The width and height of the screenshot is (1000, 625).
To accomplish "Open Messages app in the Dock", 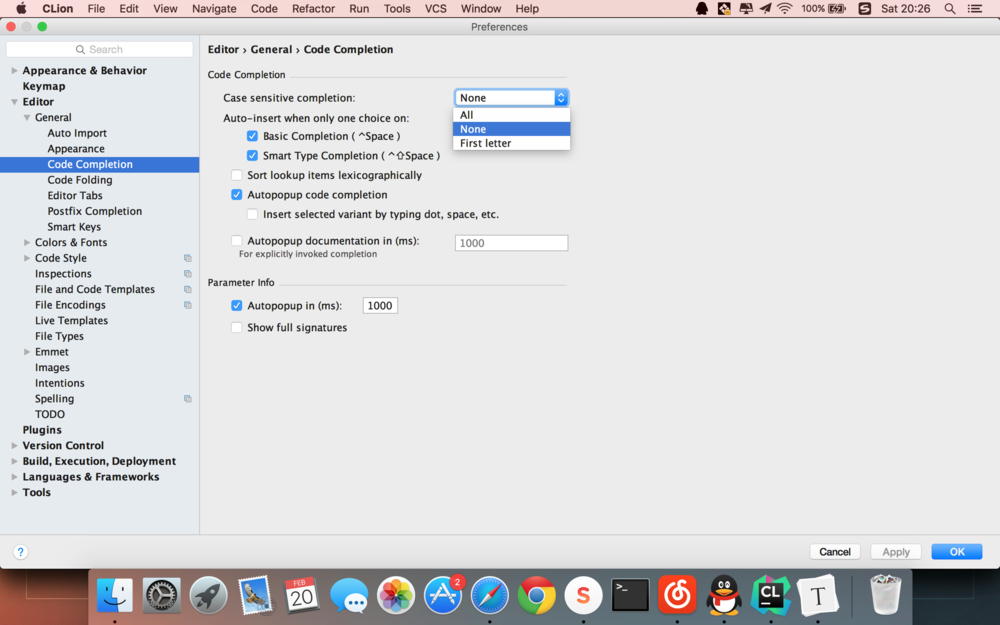I will (349, 595).
